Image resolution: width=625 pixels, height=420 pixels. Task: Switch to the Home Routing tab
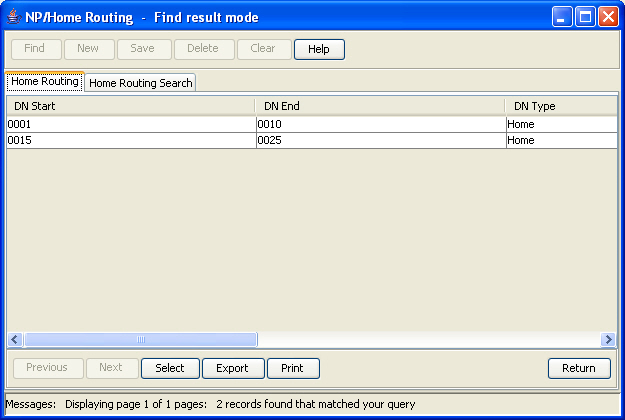pyautogui.click(x=45, y=82)
